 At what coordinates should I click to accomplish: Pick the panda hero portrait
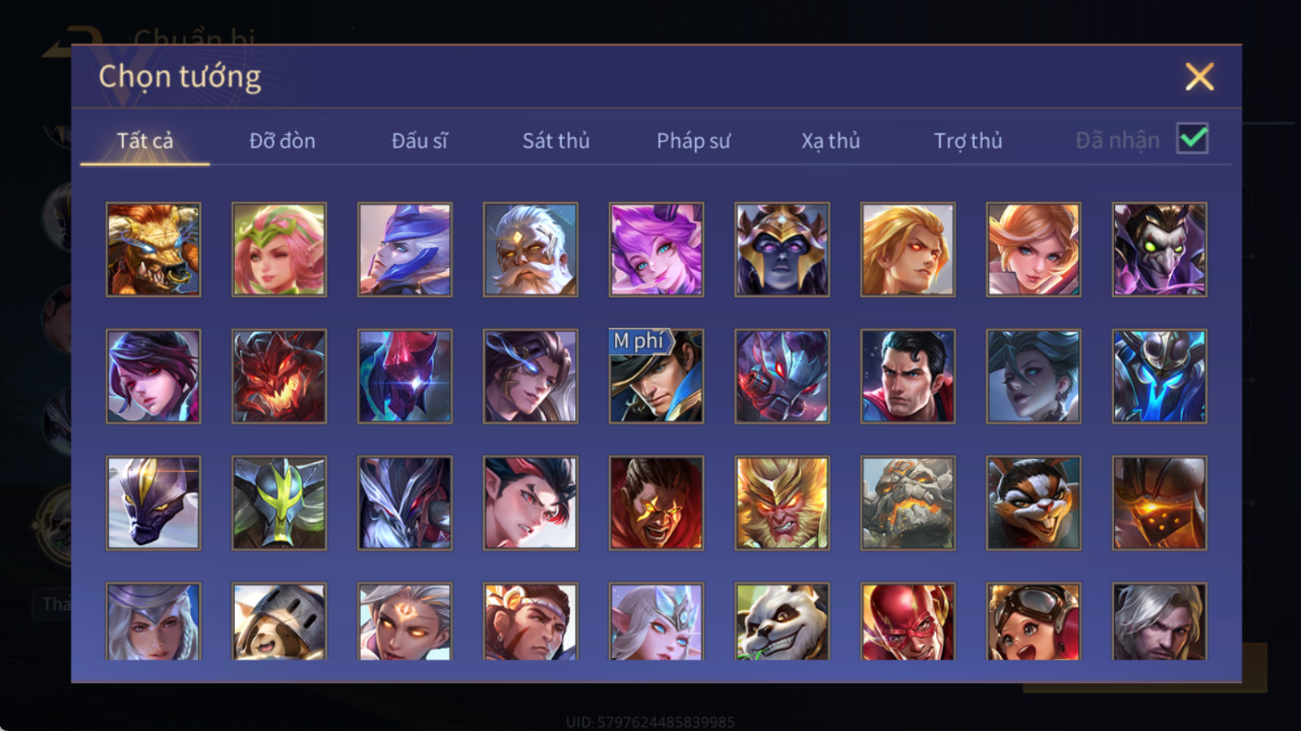click(x=782, y=622)
